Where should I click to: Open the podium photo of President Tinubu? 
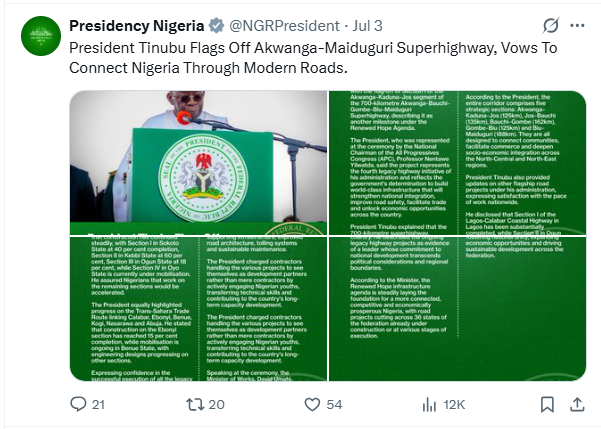(198, 163)
